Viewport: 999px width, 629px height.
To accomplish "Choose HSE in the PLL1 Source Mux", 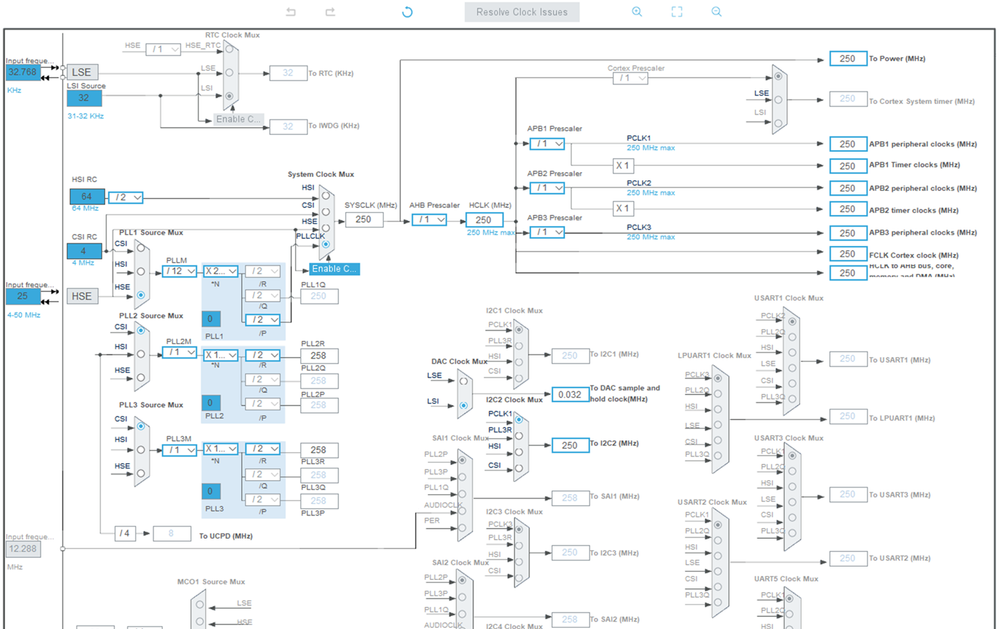I will [x=141, y=295].
